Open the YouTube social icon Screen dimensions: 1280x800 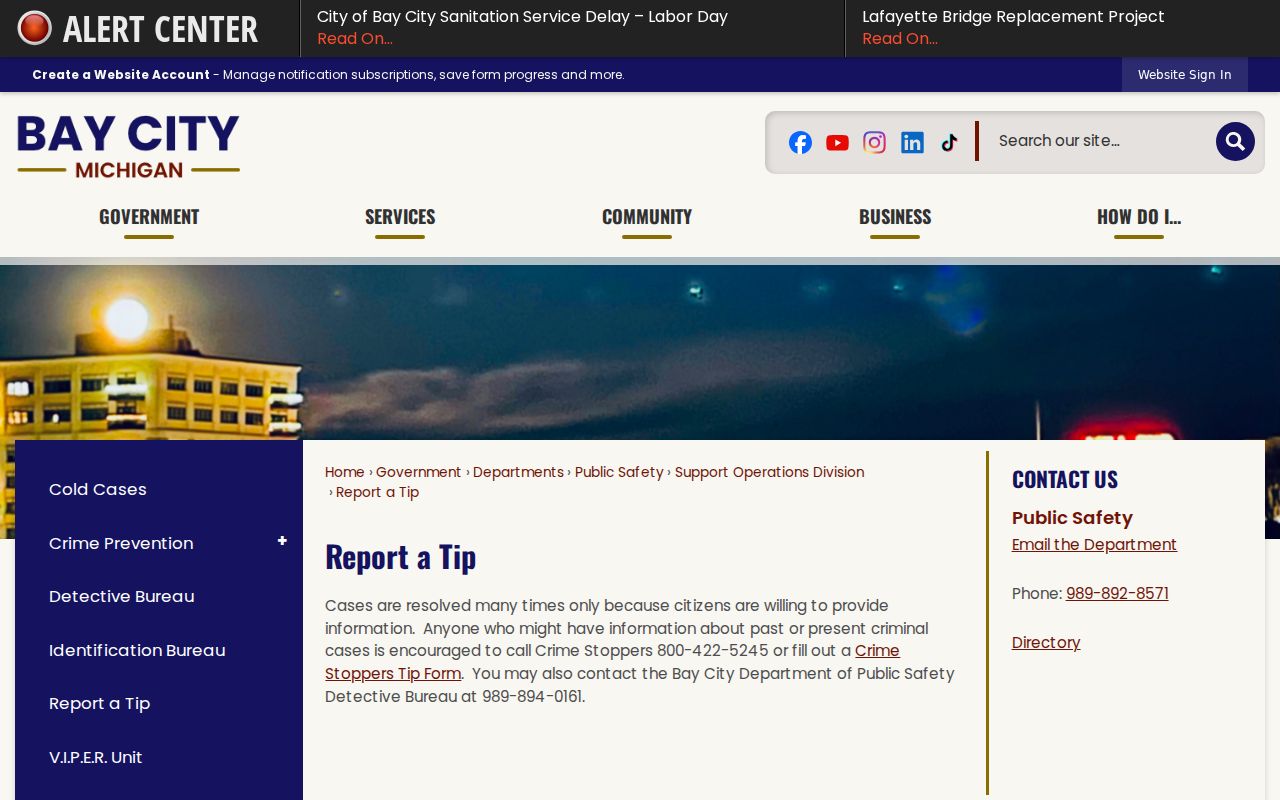point(837,143)
